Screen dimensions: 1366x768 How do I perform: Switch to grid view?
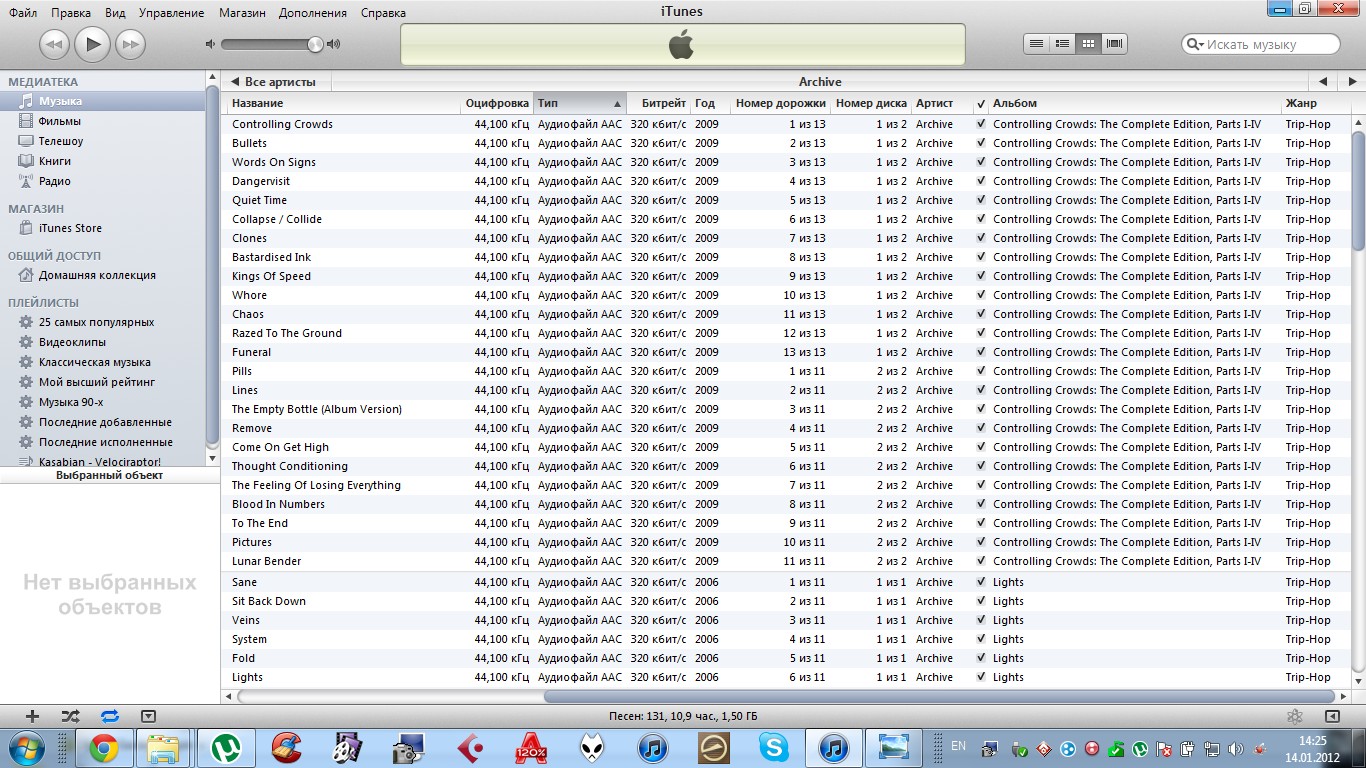(x=1088, y=44)
